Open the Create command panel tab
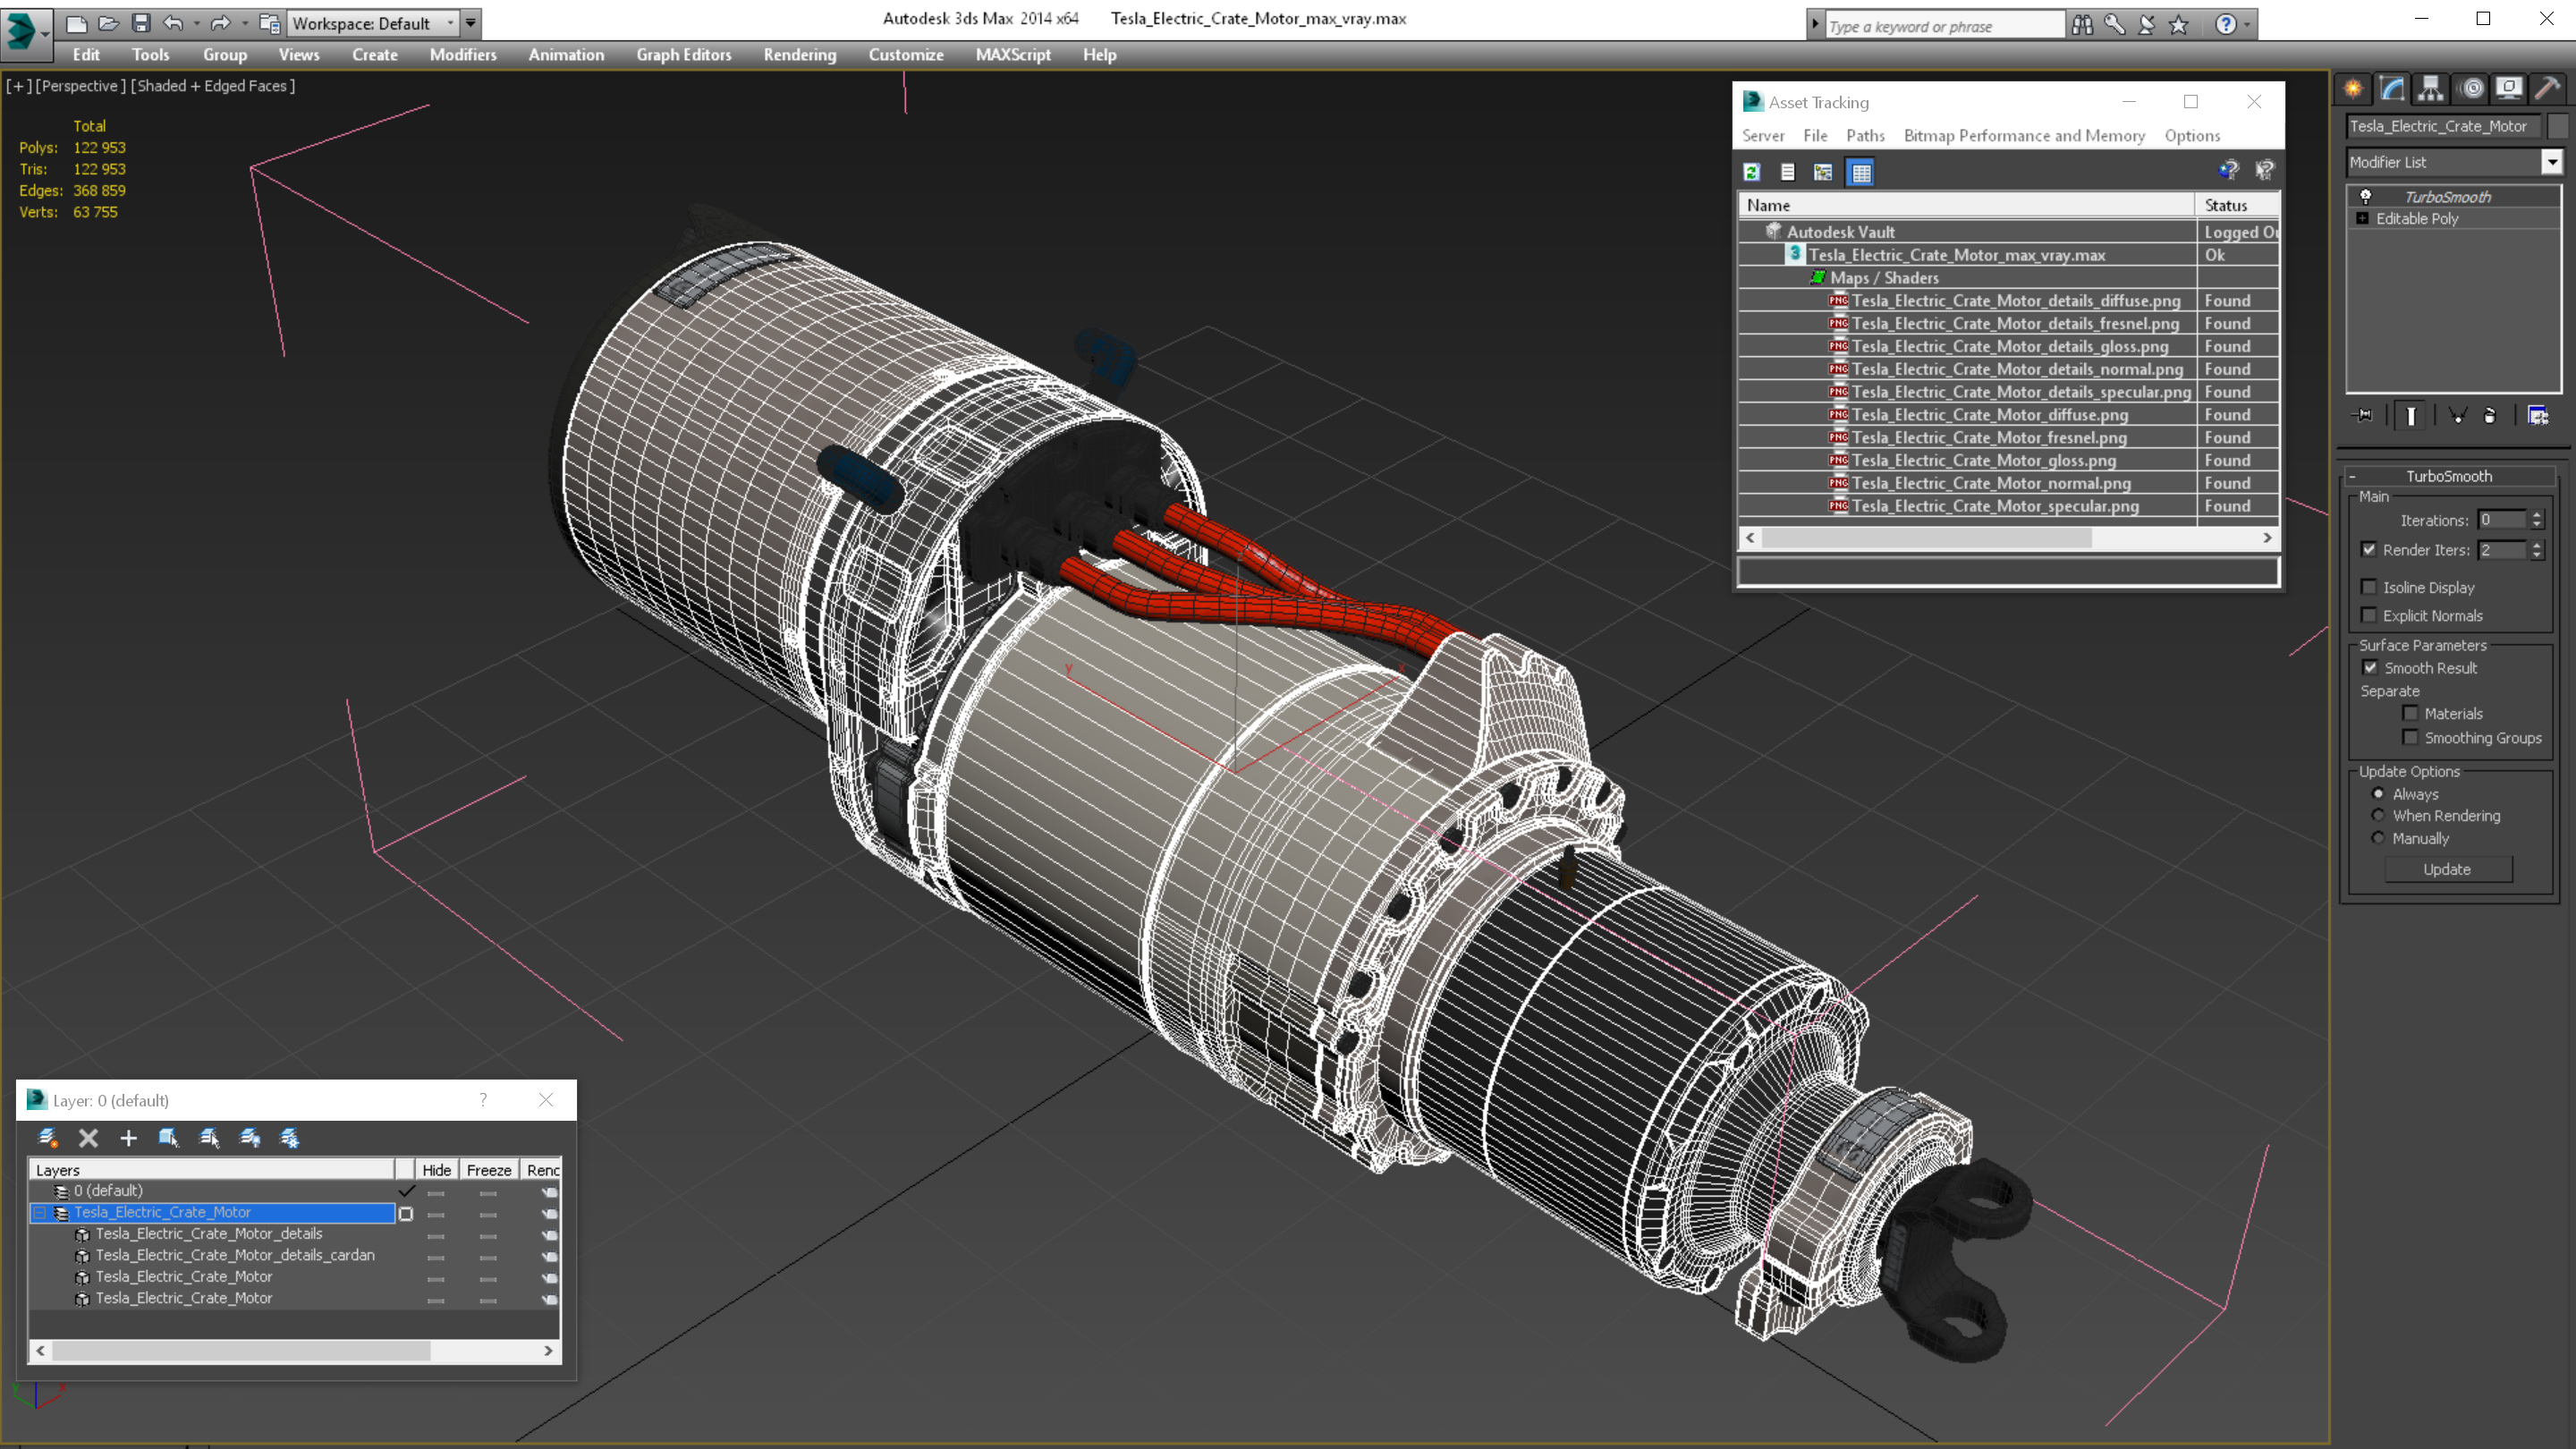Screen dimensions: 2576x1449 [2353, 88]
